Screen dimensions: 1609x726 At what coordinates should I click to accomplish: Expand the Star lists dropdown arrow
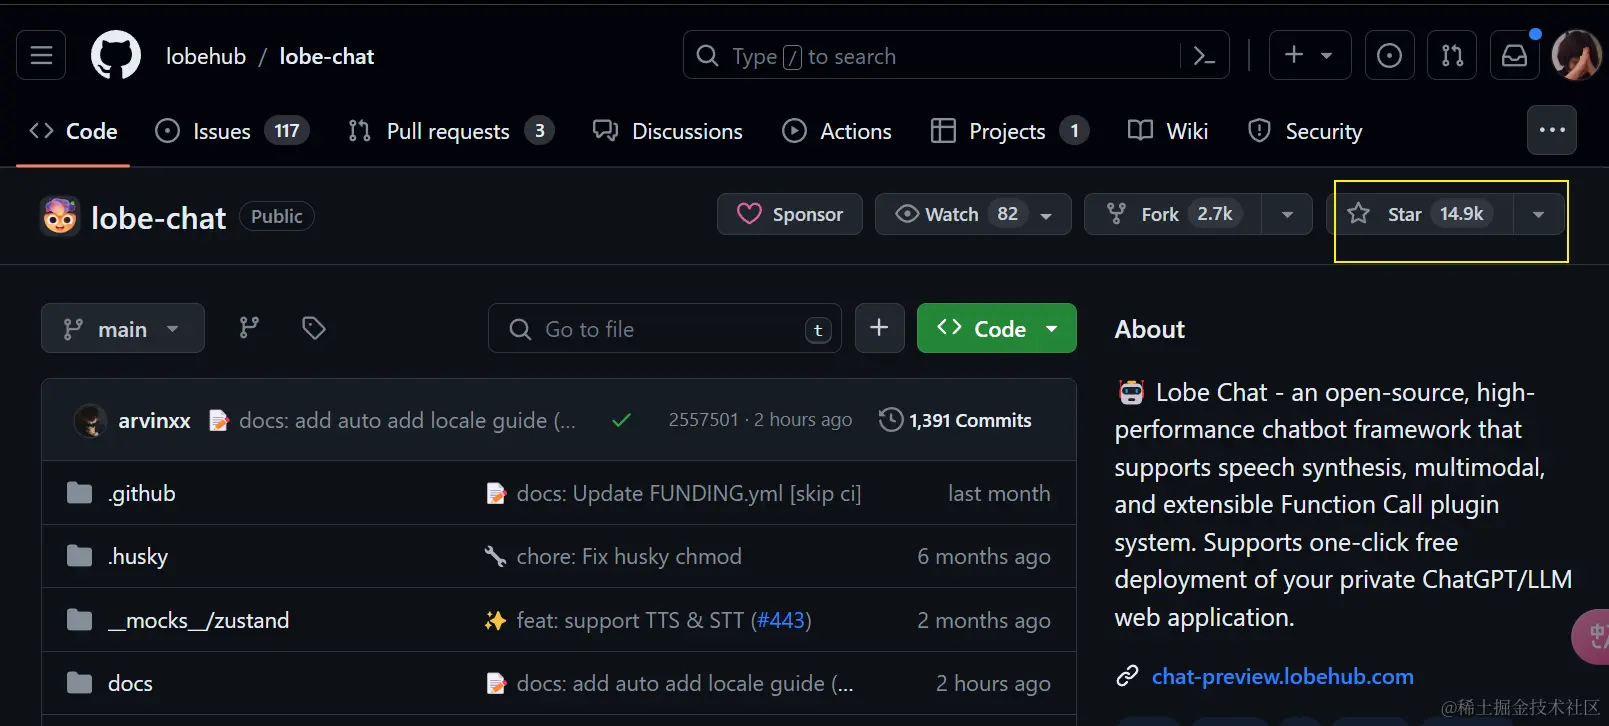coord(1538,214)
